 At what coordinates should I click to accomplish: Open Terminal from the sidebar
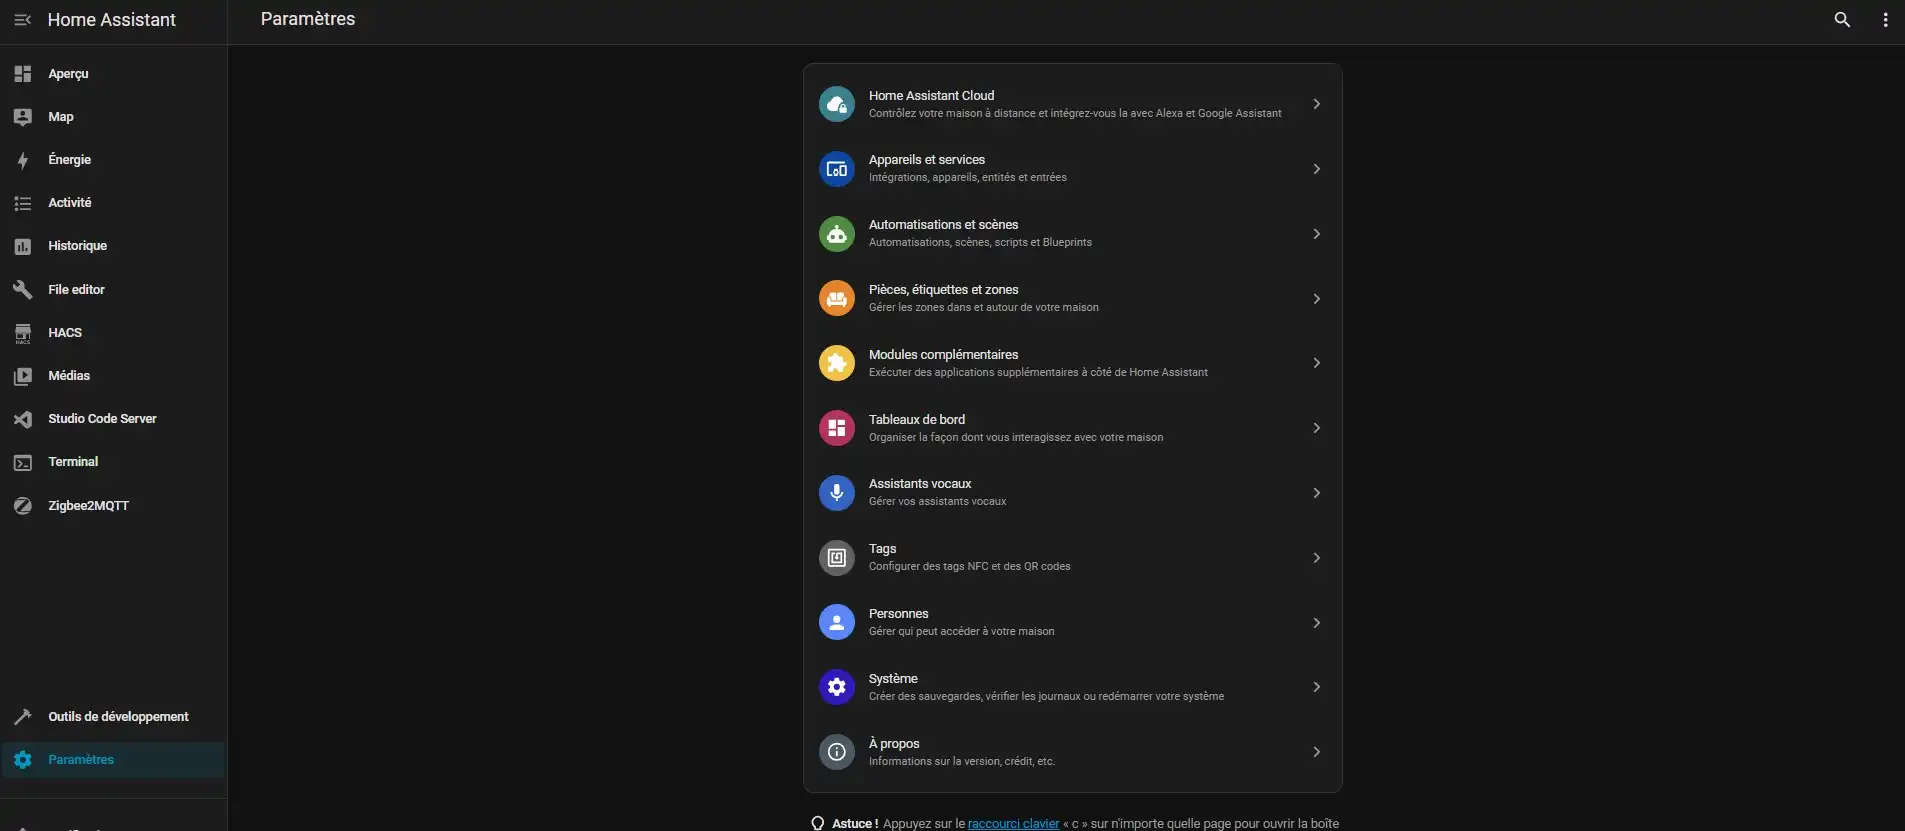tap(73, 462)
